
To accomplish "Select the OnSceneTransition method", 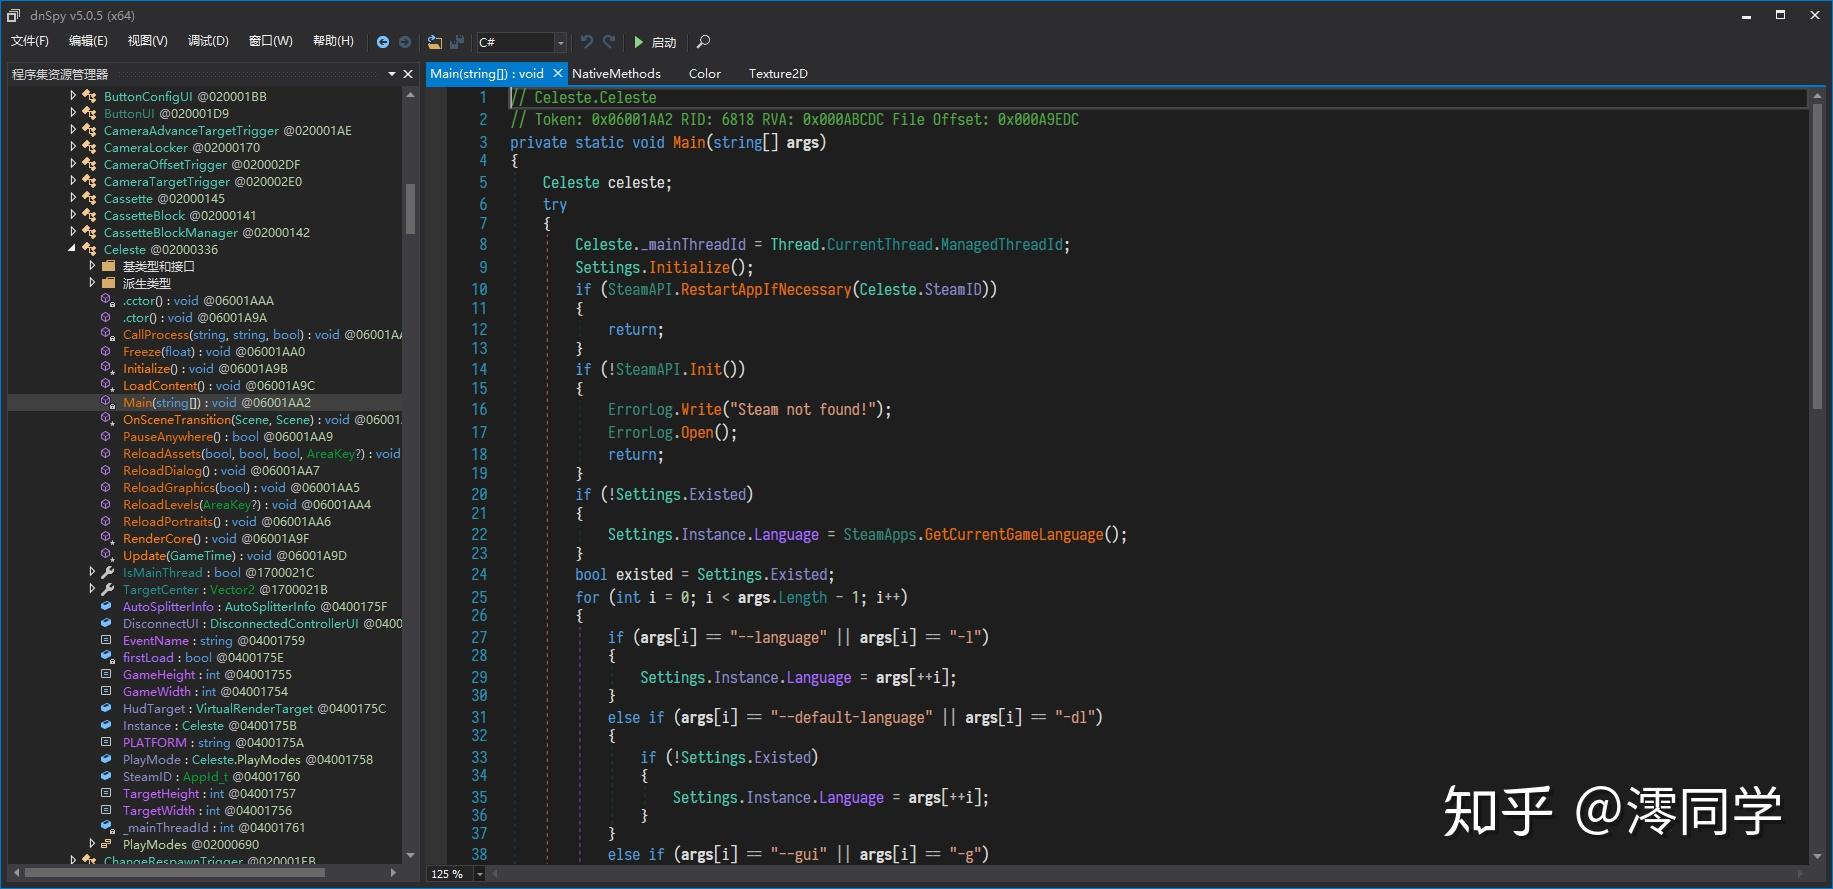I will (262, 419).
